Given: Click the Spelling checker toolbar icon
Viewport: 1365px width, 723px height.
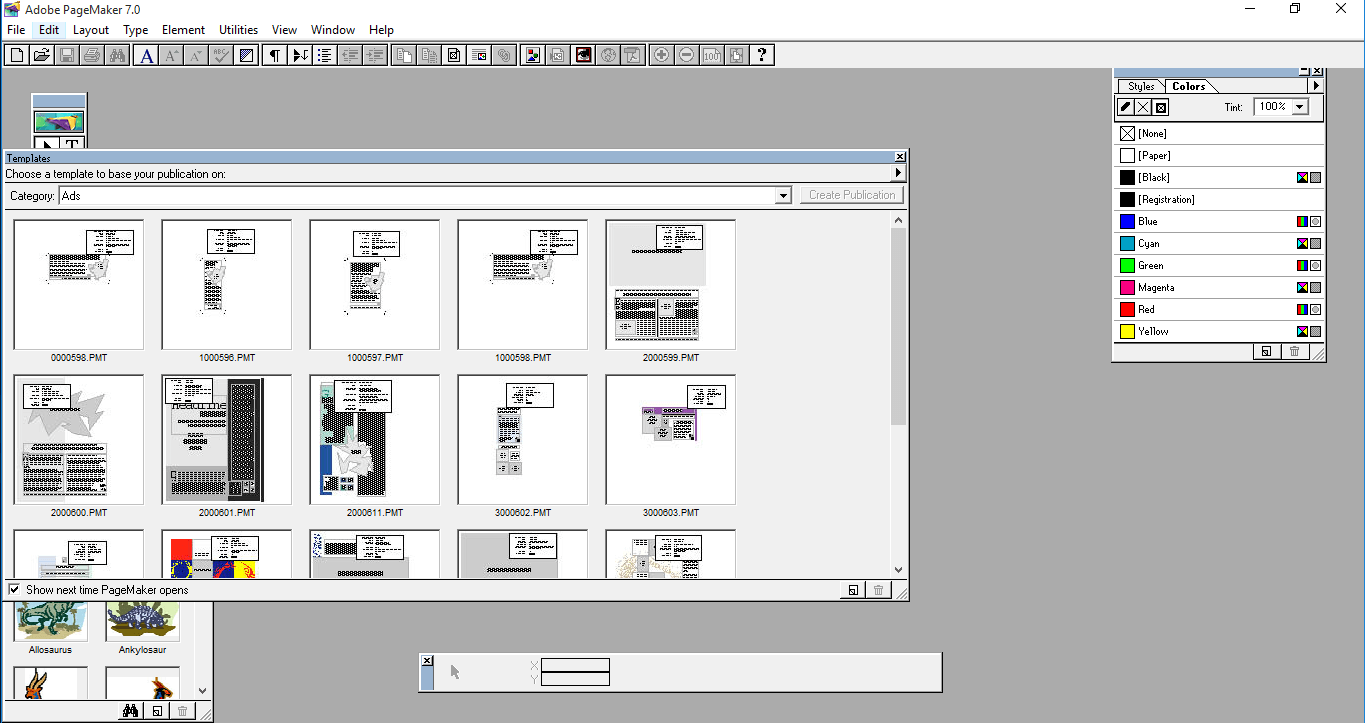Looking at the screenshot, I should click(x=220, y=55).
